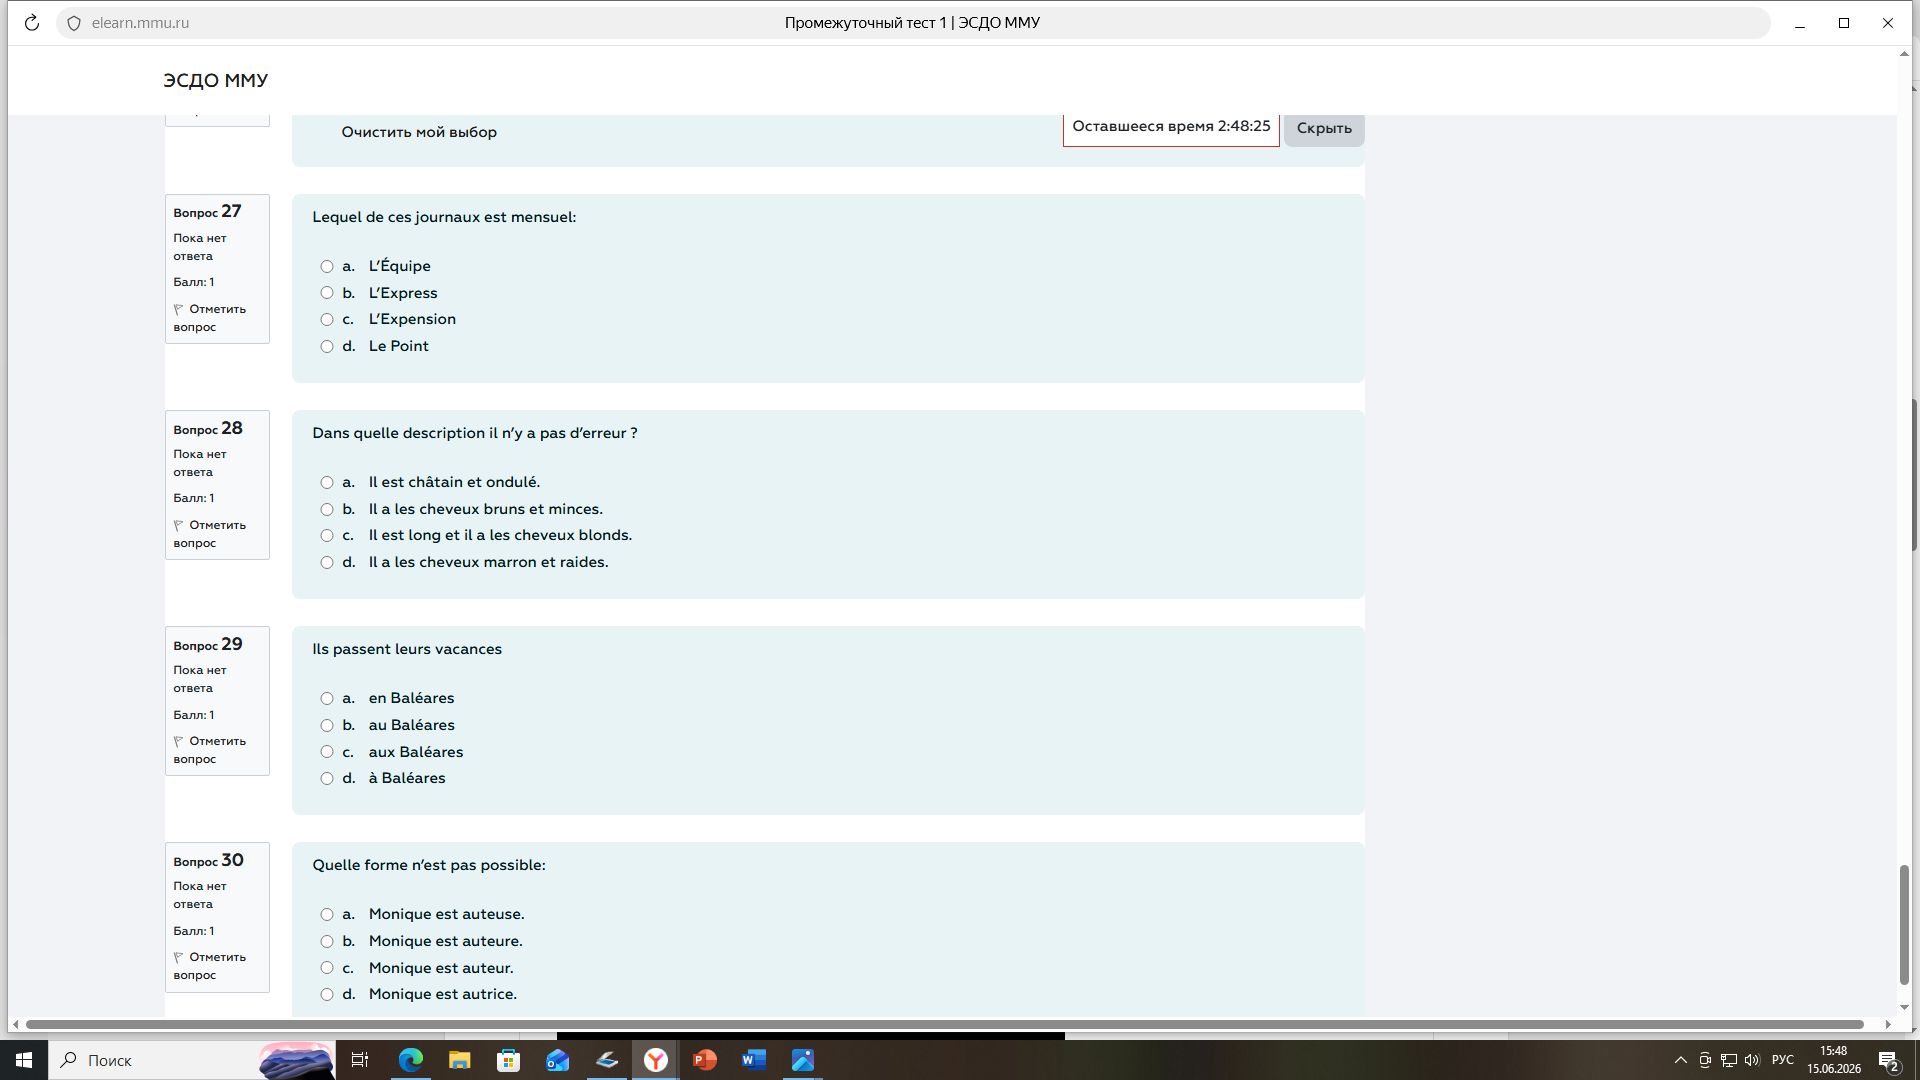1920x1080 pixels.
Task: Switch to Yandex Browser in the taskbar
Action: [656, 1060]
